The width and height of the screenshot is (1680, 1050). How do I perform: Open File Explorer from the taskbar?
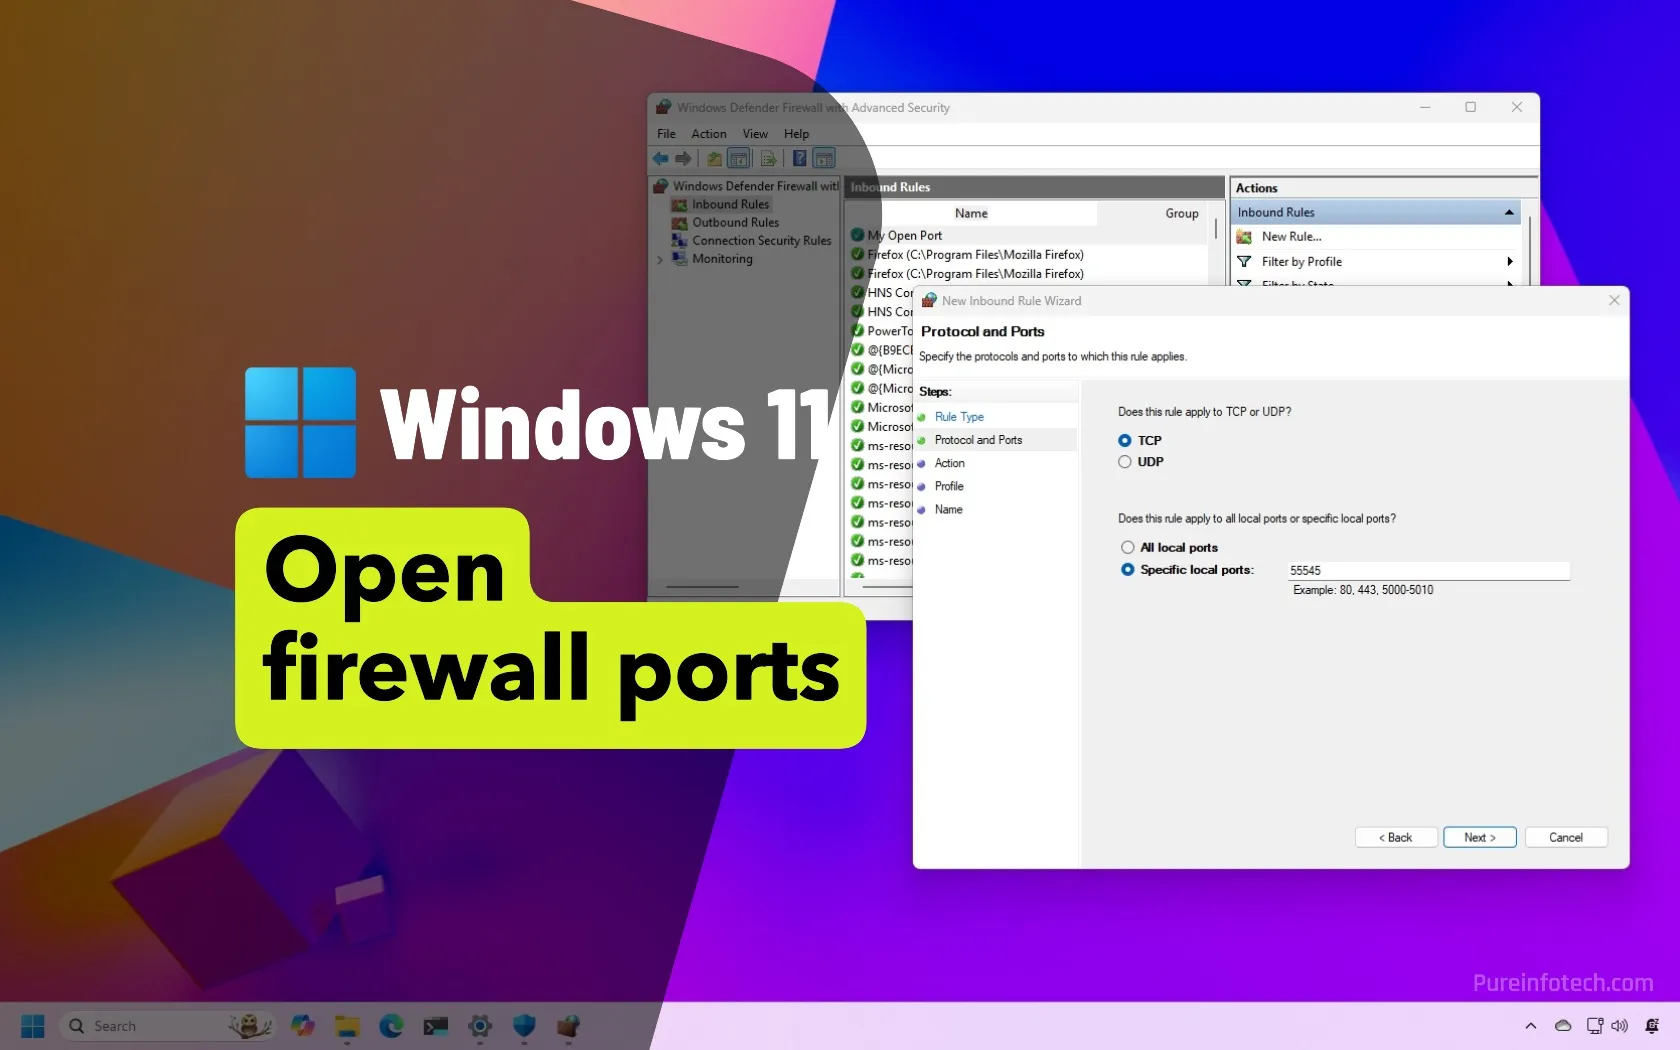[x=347, y=1026]
